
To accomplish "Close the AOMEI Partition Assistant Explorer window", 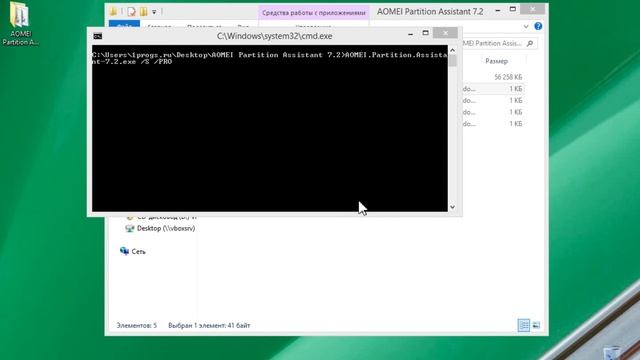I will tap(533, 9).
